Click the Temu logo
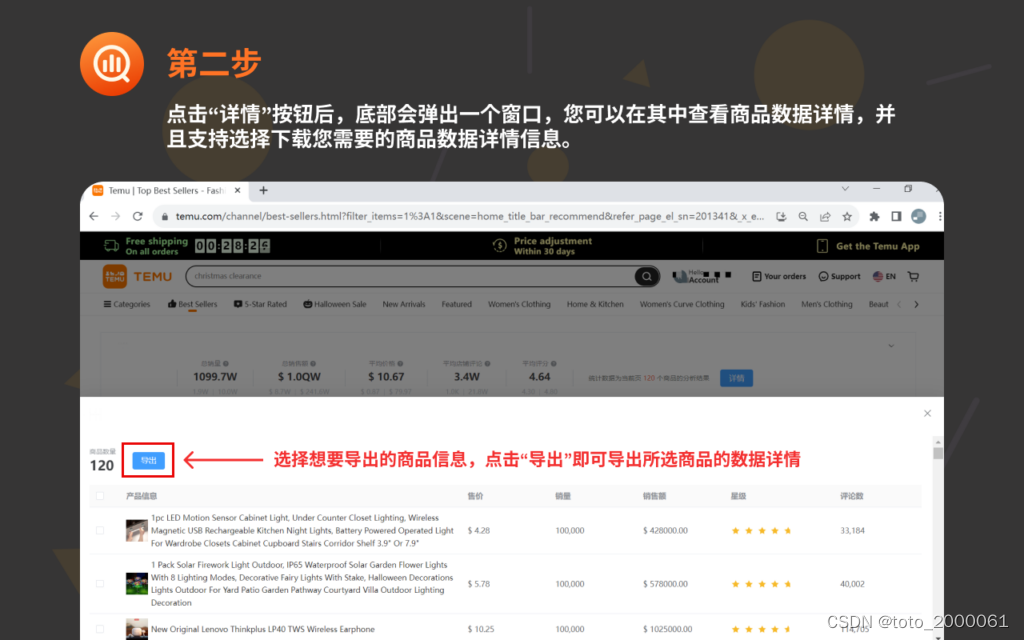Viewport: 1024px width, 640px height. (x=137, y=276)
